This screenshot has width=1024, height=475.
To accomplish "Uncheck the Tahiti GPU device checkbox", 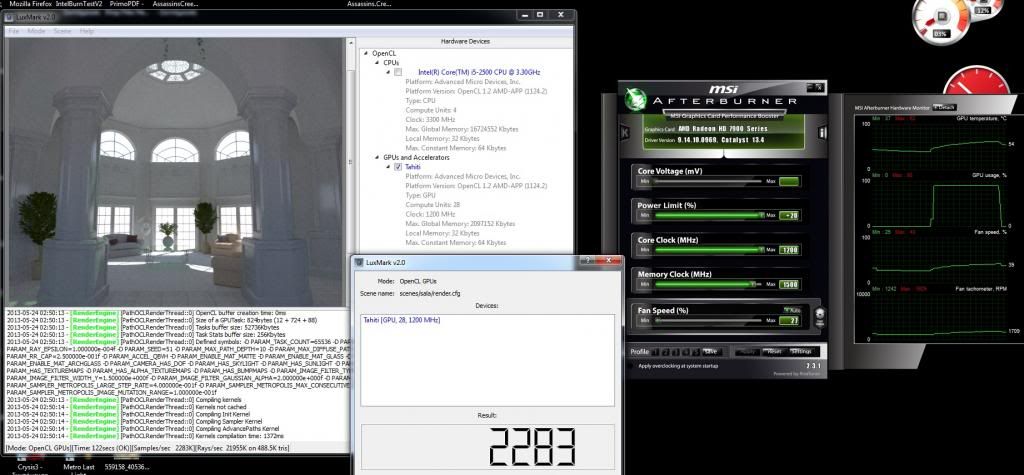I will click(x=398, y=167).
